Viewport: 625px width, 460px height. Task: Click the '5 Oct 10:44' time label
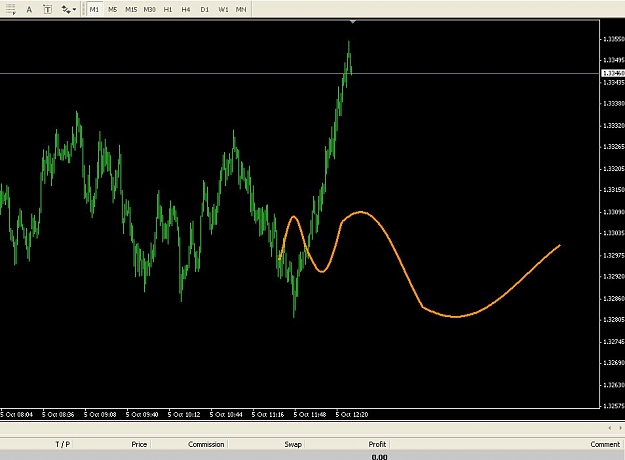click(226, 415)
